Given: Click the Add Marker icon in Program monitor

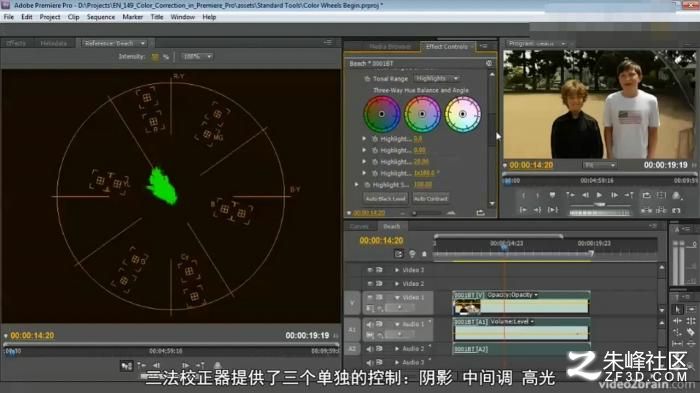Looking at the screenshot, I should tap(553, 195).
